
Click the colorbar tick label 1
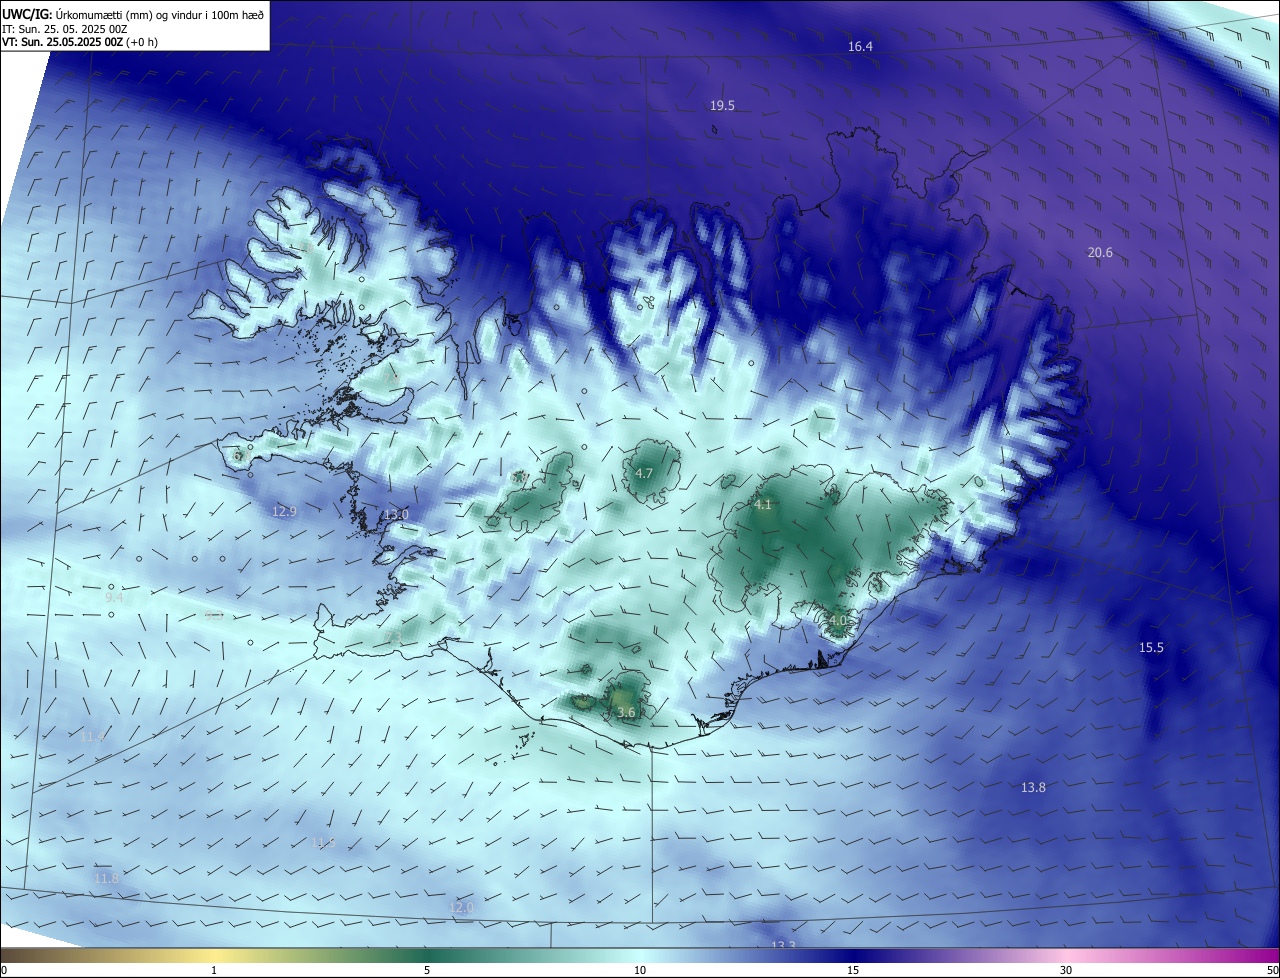(214, 970)
